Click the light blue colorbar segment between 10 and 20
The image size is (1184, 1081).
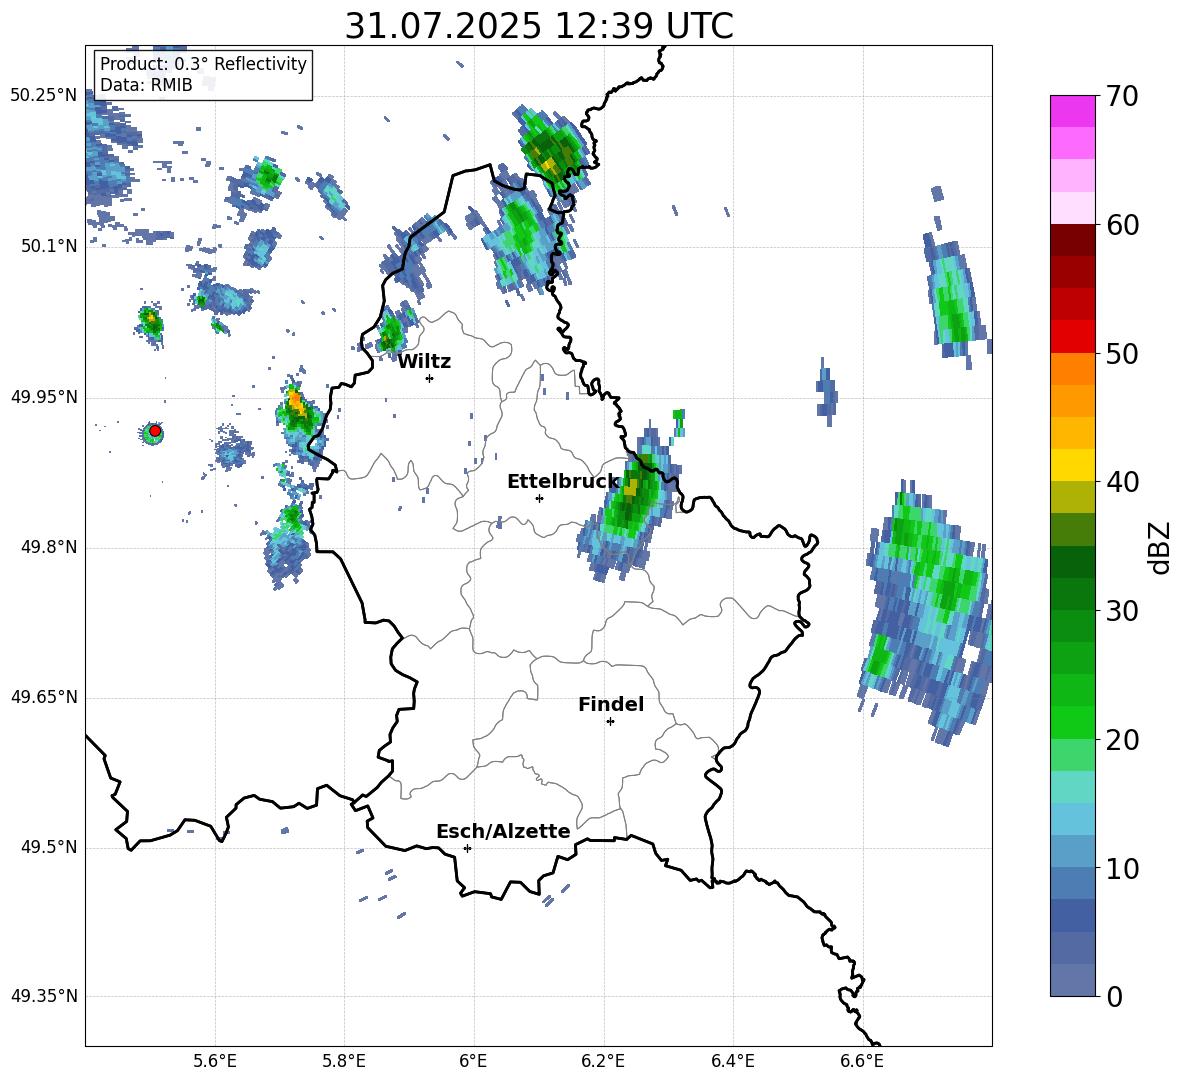click(x=1072, y=819)
